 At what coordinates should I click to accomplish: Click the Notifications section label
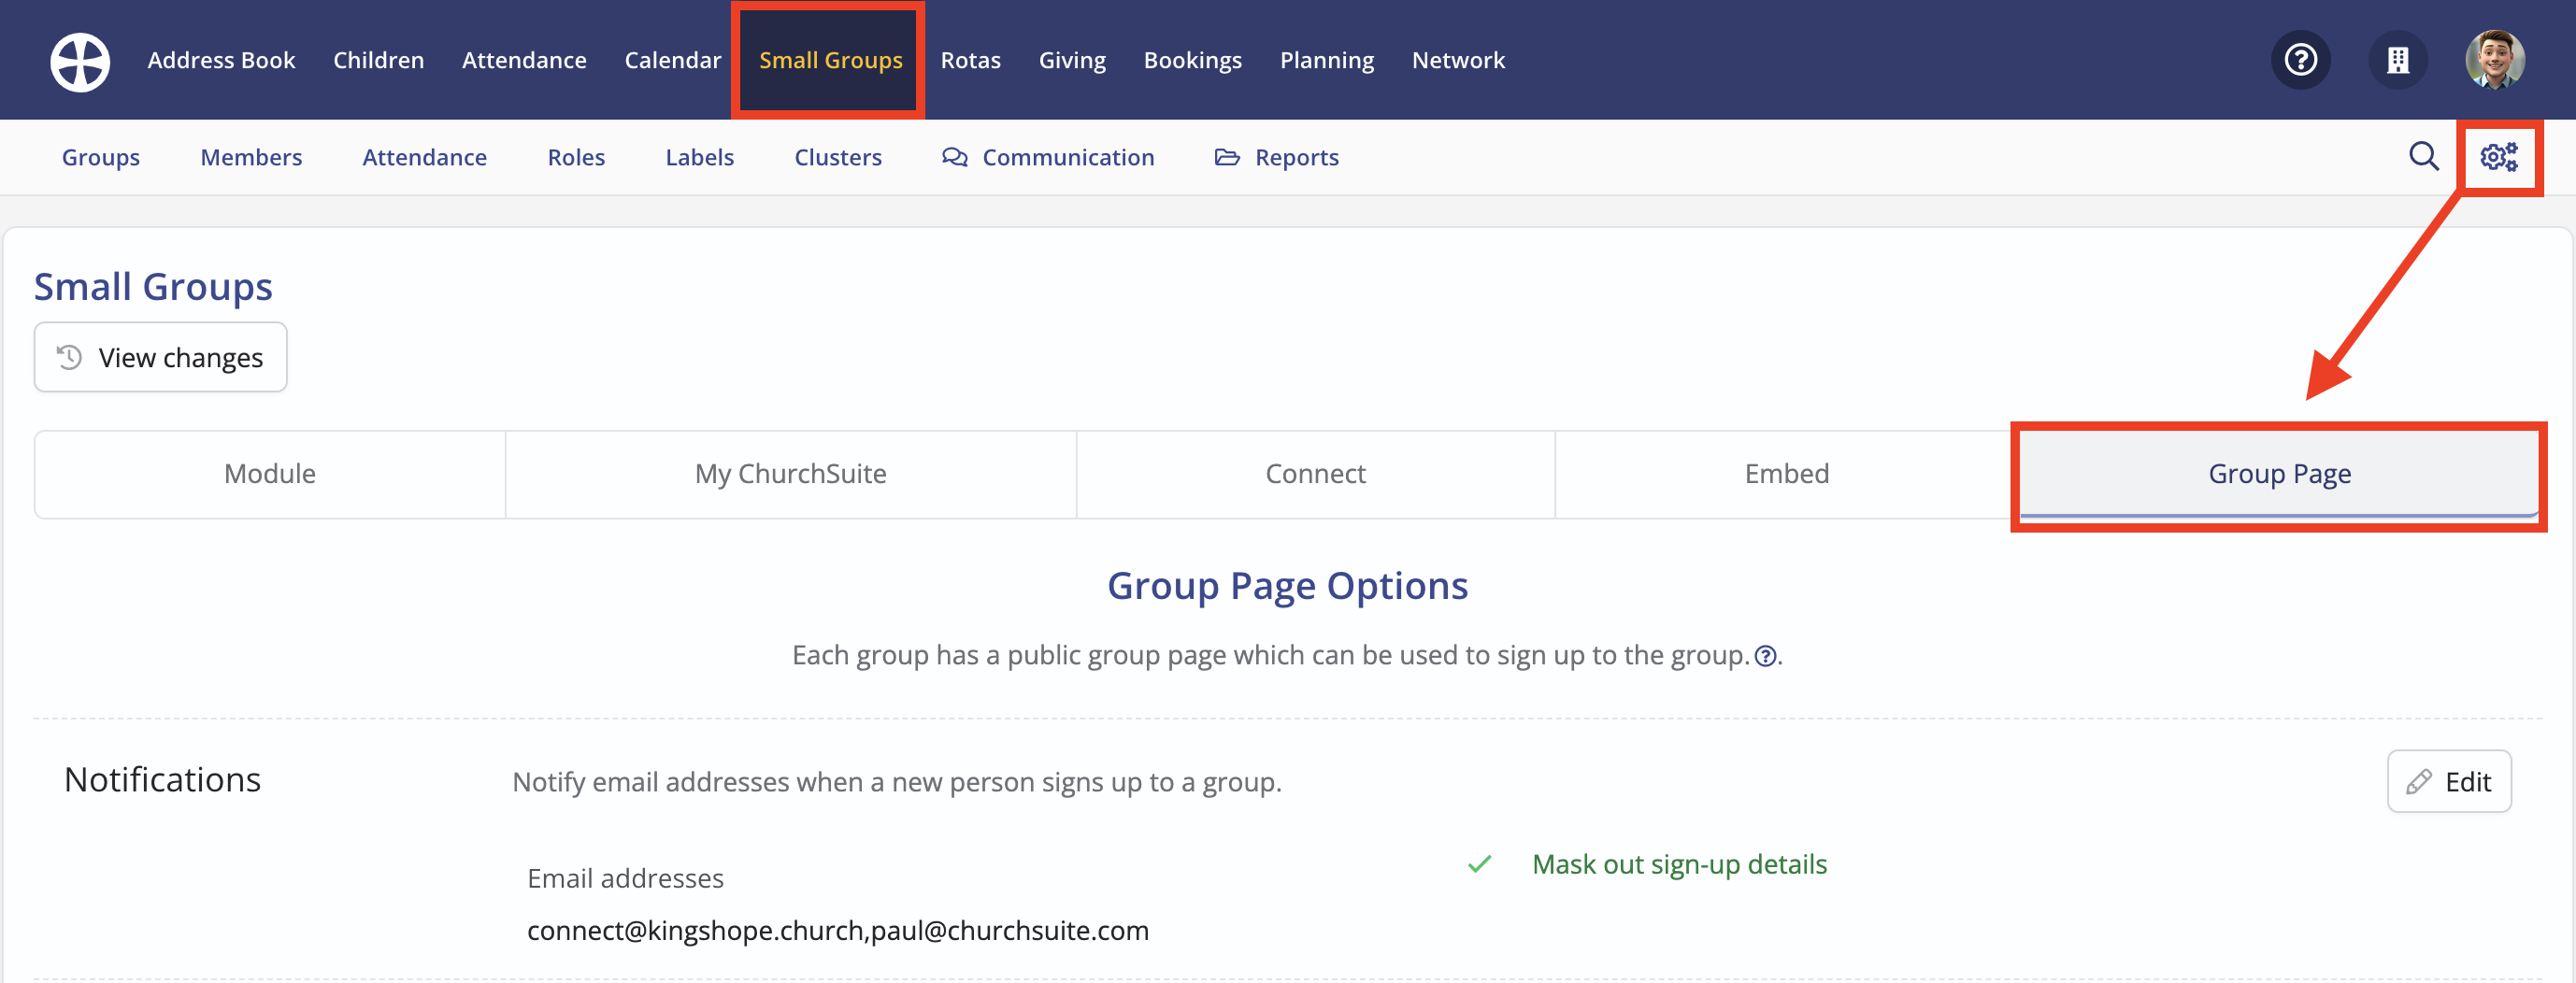click(x=162, y=780)
